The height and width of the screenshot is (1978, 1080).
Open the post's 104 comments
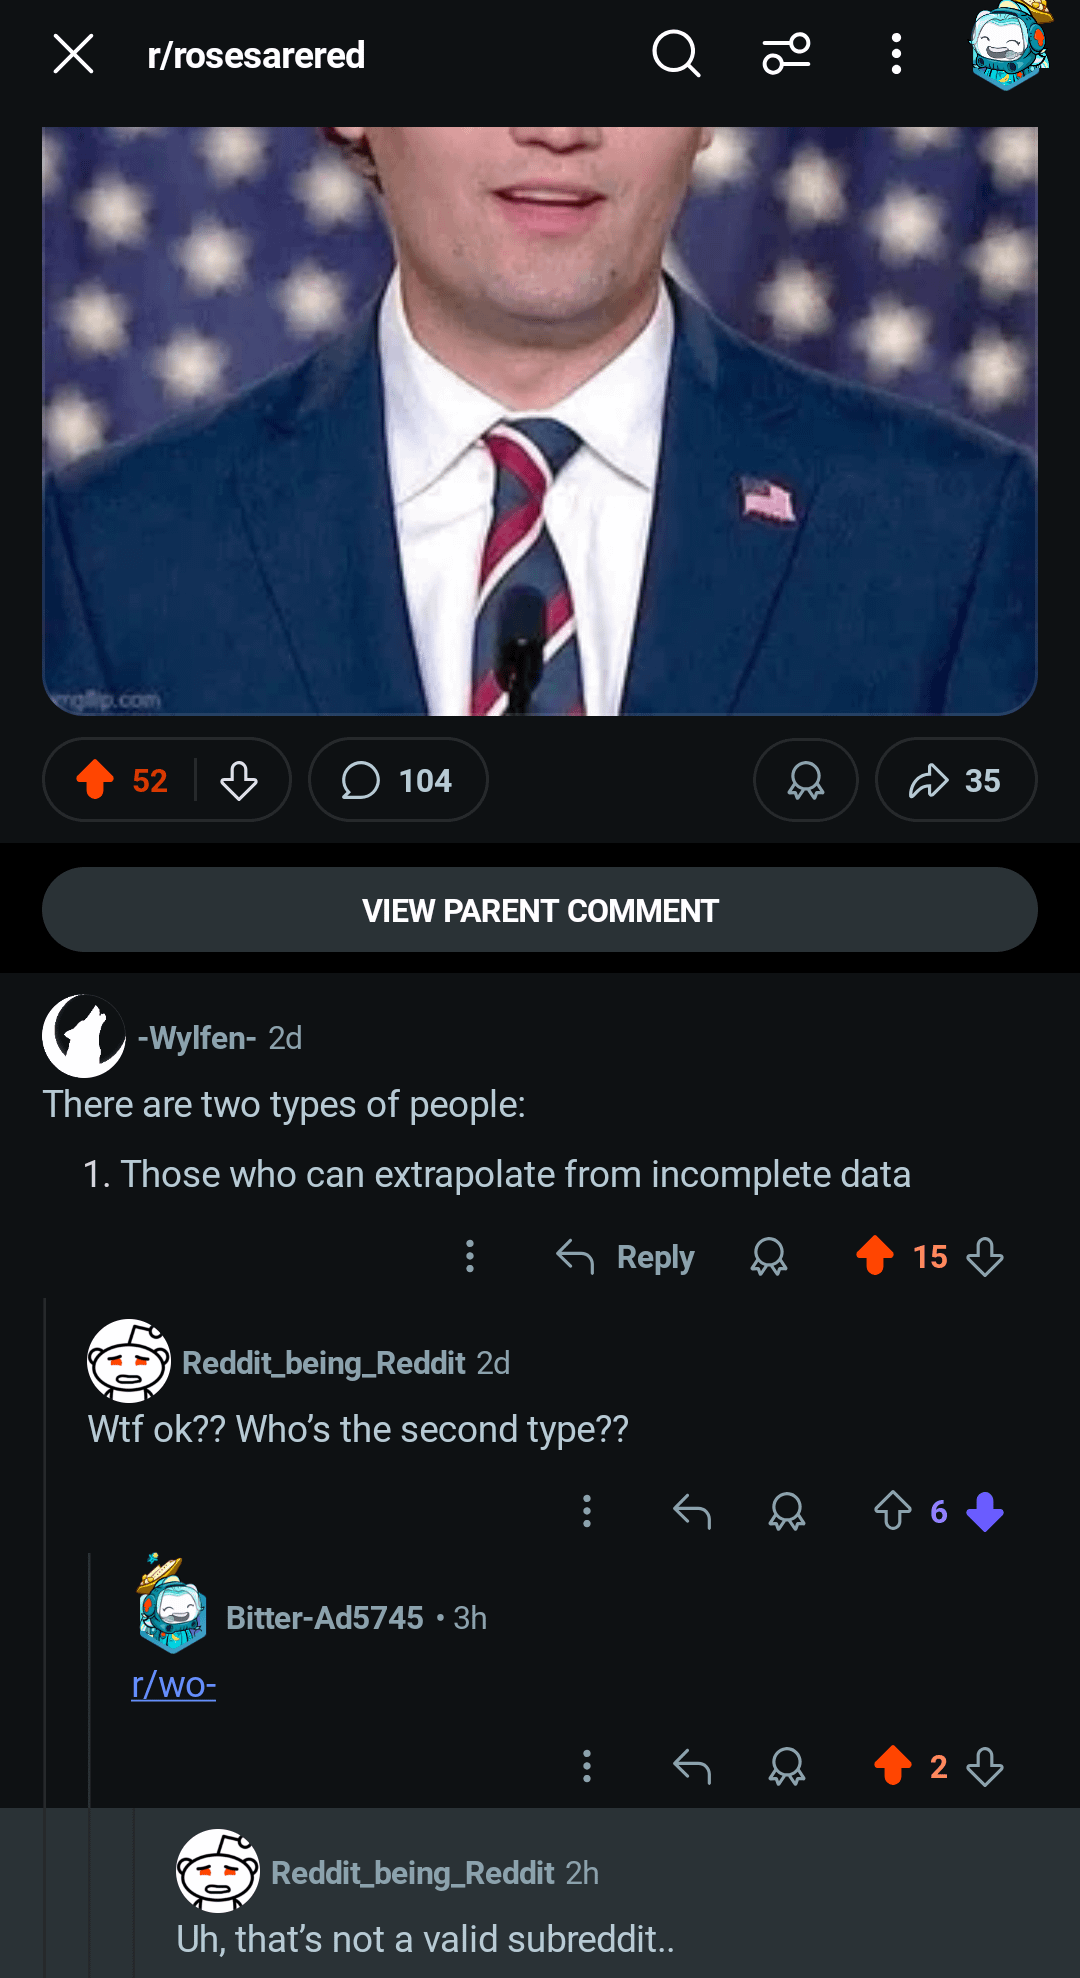pos(398,780)
